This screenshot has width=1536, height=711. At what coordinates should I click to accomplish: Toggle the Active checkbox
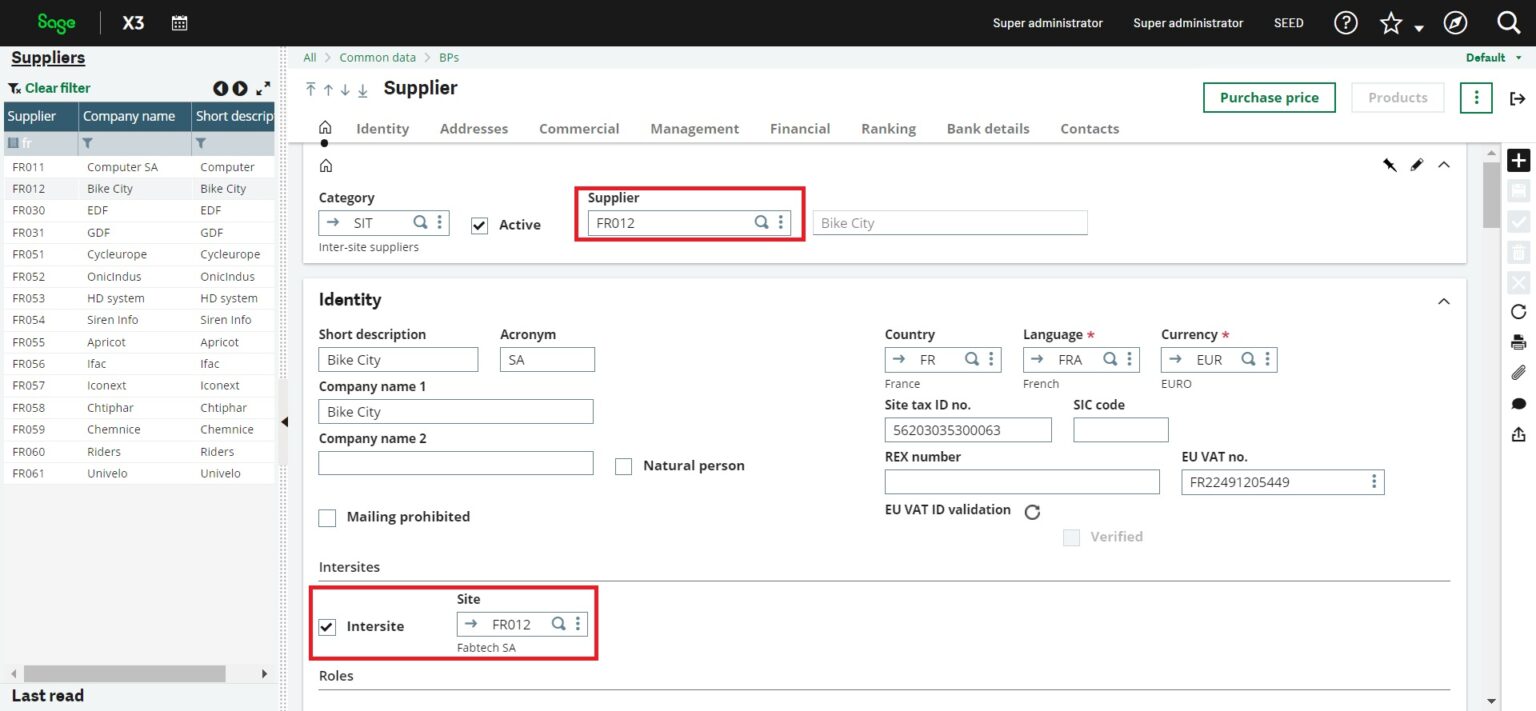coord(479,225)
